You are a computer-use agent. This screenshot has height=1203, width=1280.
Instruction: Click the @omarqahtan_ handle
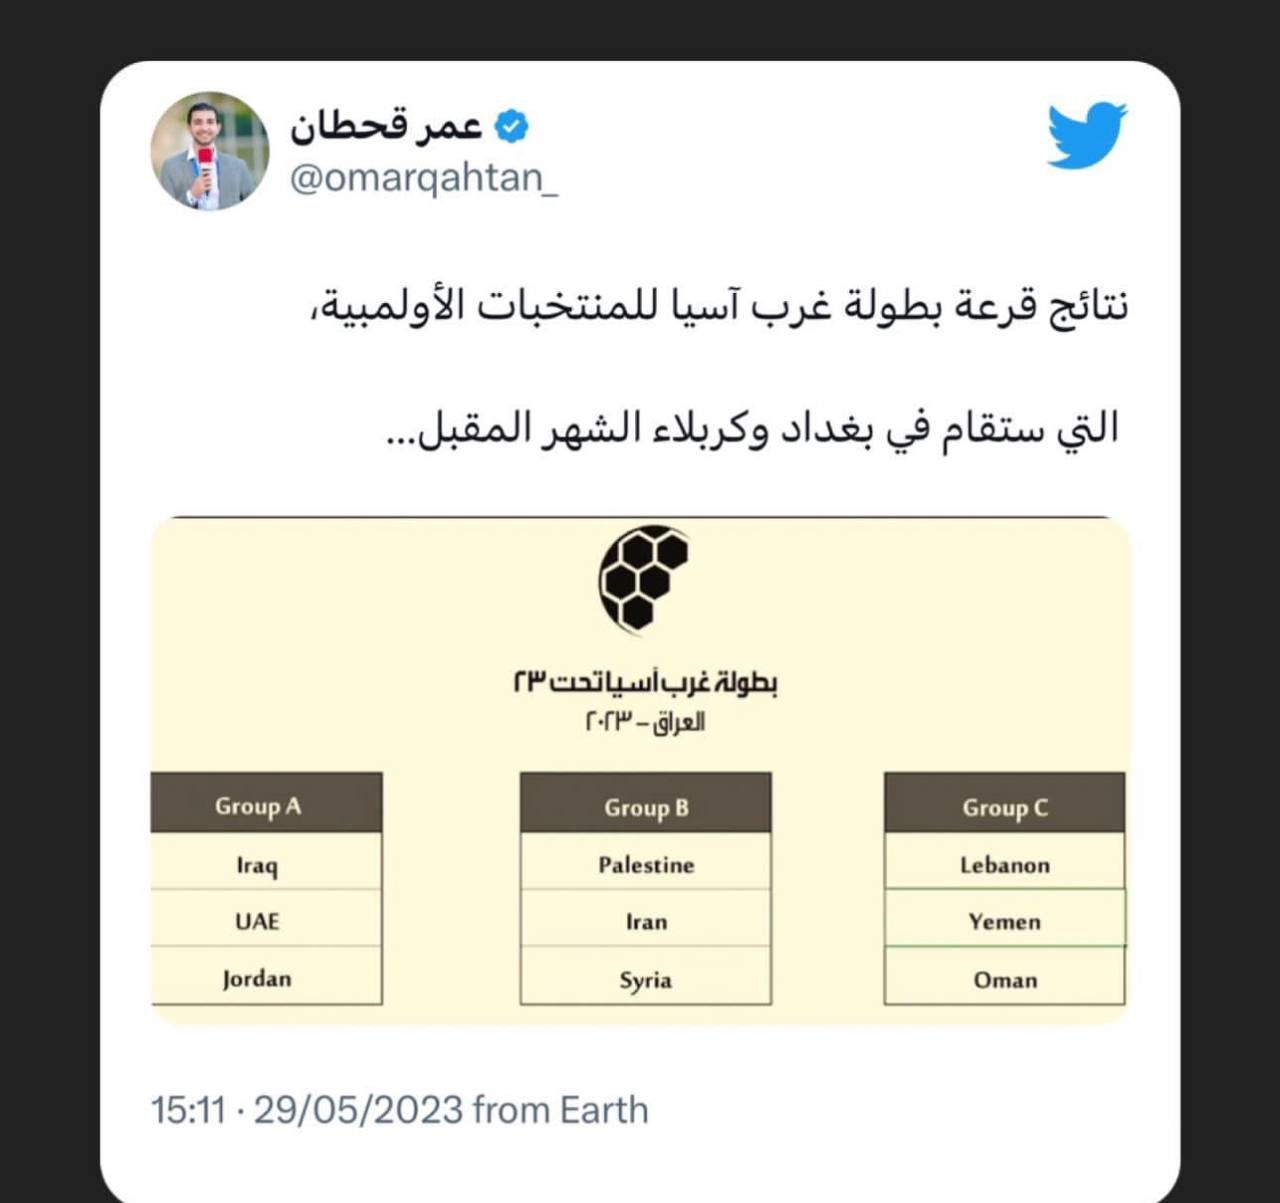click(424, 177)
